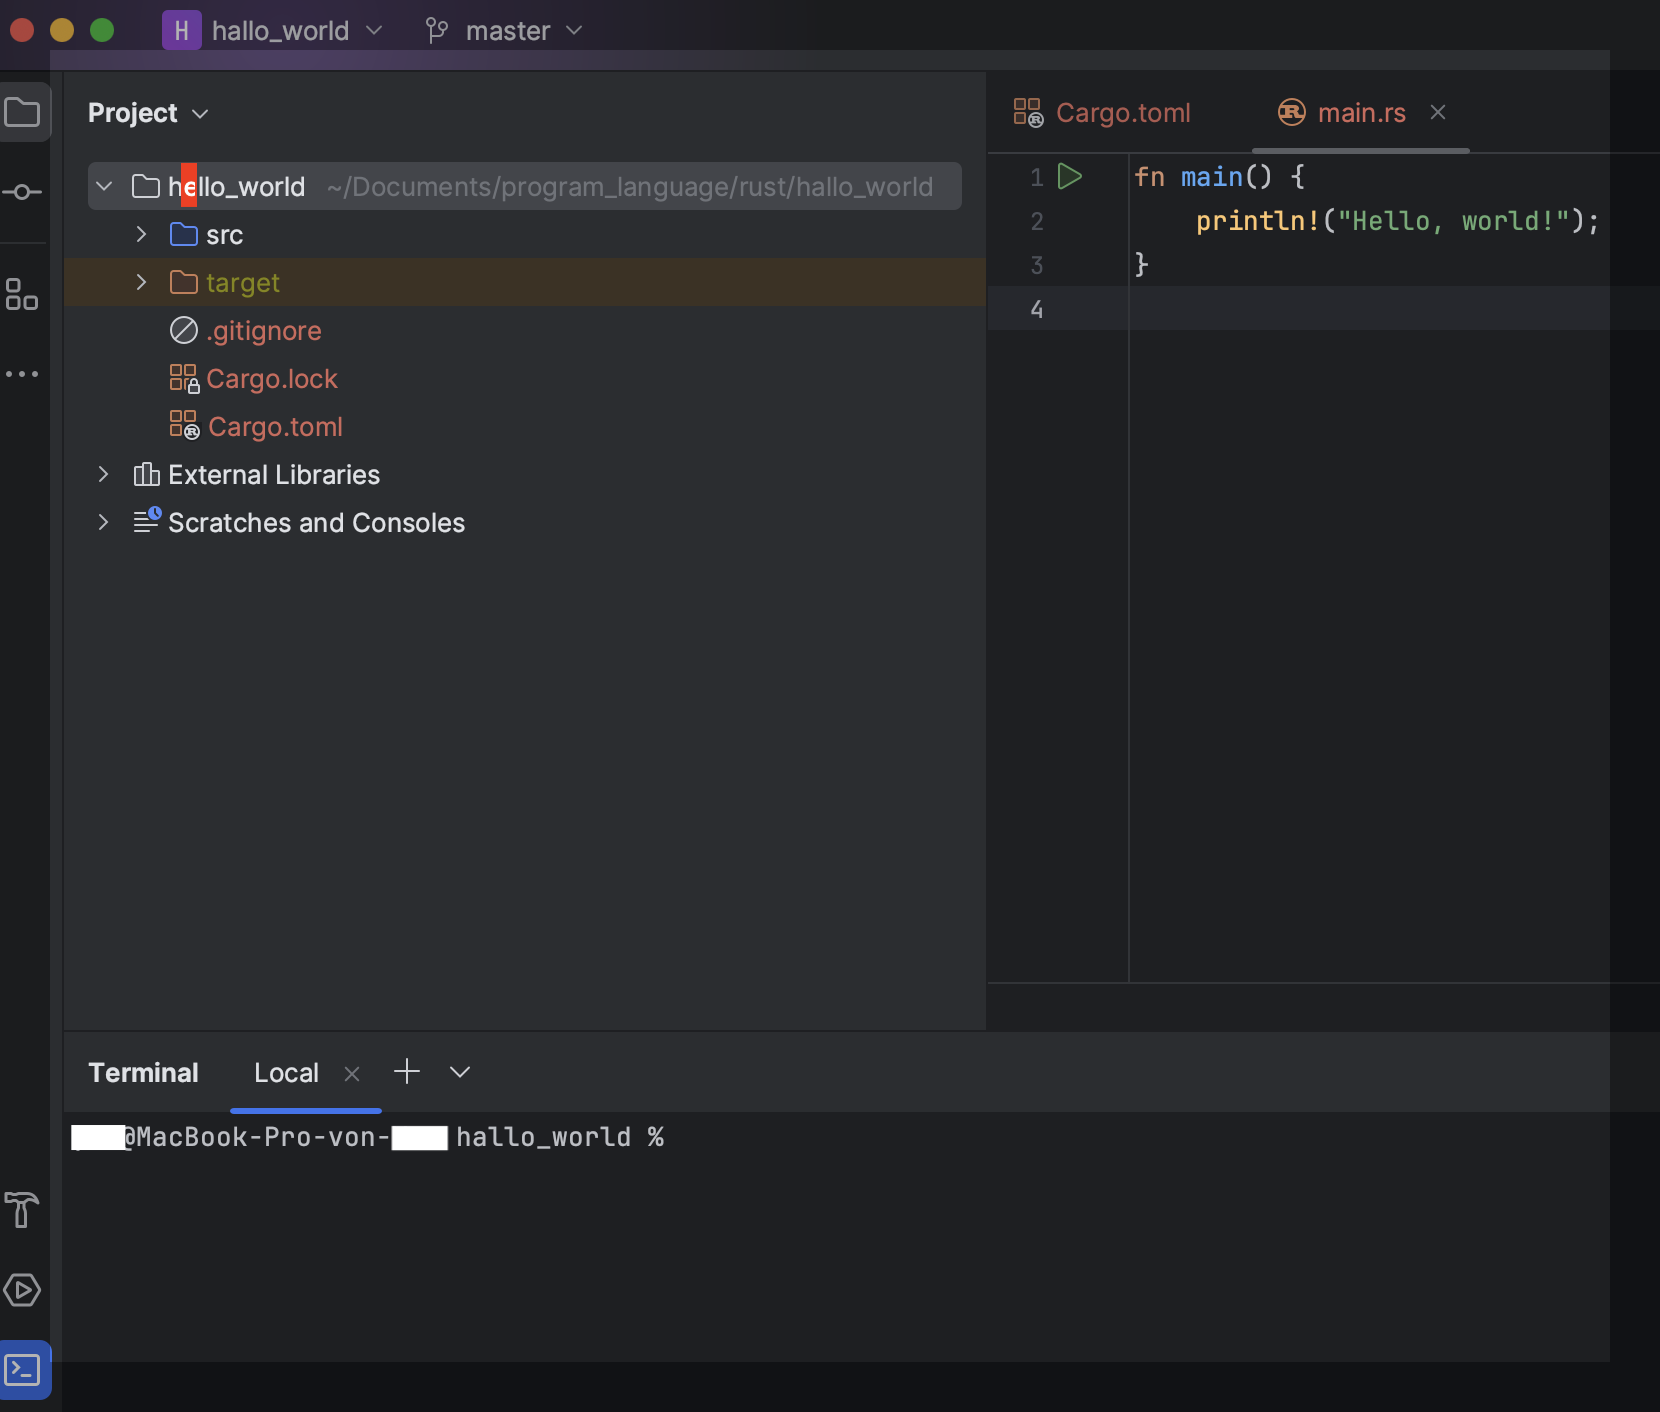Viewport: 1660px width, 1412px height.
Task: Expand Scratches and Consoles node
Action: pos(103,522)
